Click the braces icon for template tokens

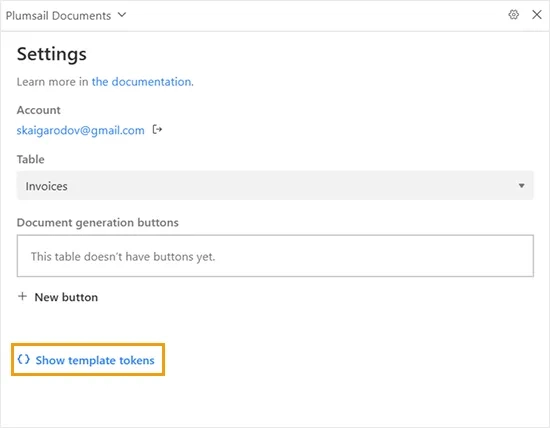(24, 359)
